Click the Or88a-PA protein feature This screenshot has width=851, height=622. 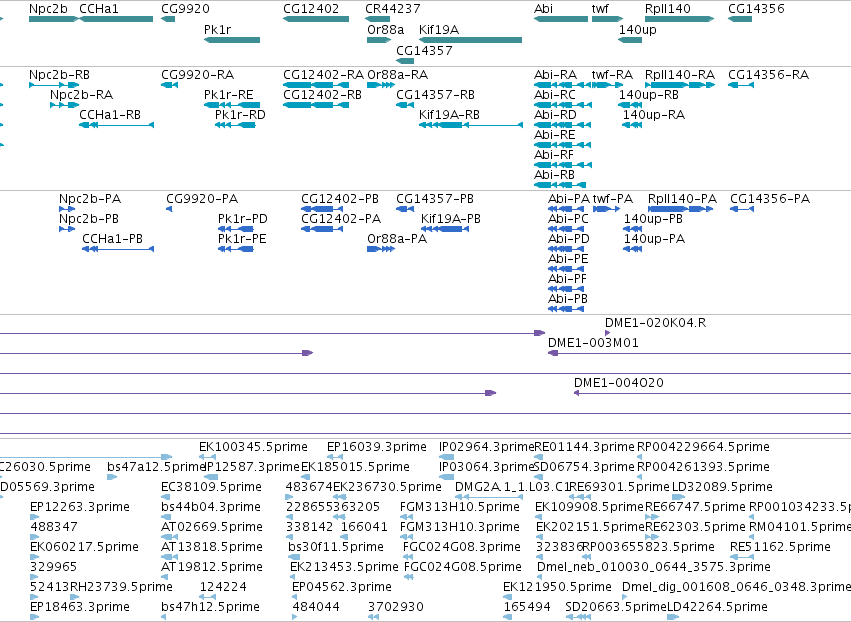(x=380, y=249)
